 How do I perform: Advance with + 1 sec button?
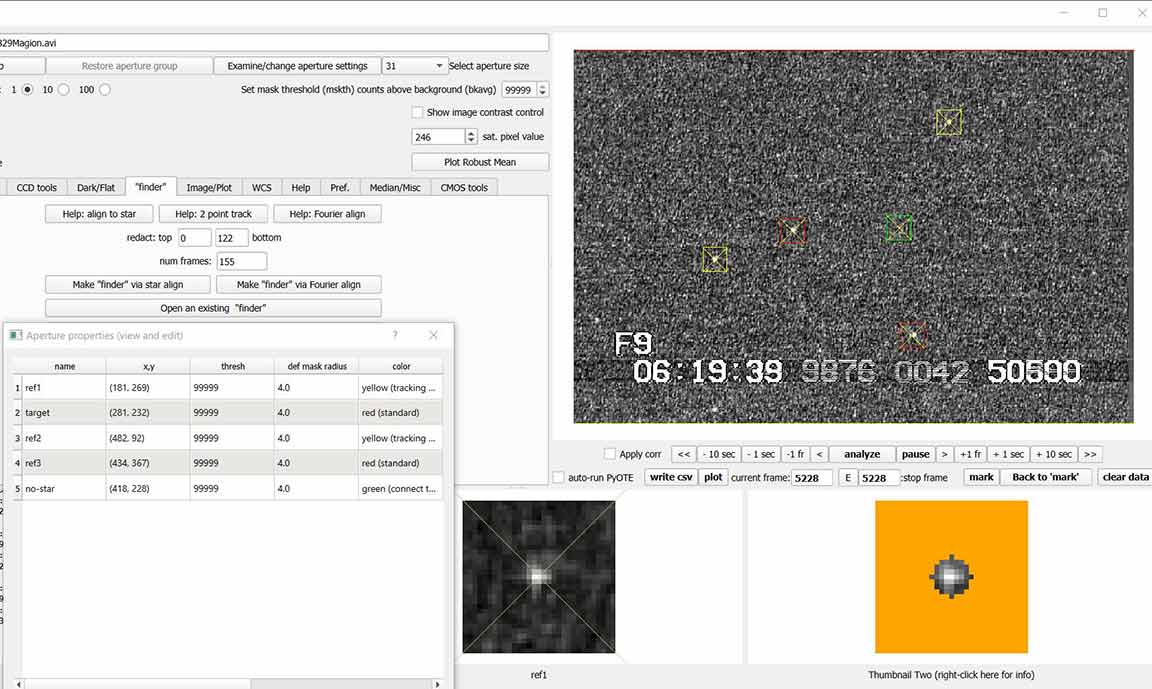[1009, 454]
